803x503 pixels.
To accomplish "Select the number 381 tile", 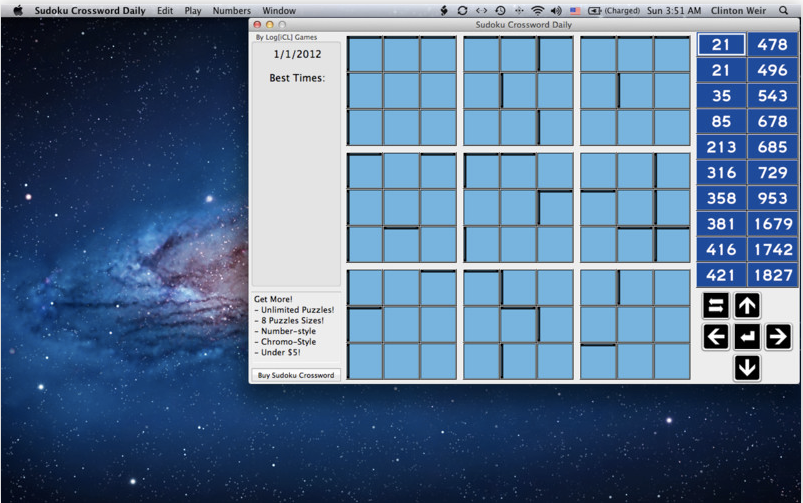I will point(721,224).
